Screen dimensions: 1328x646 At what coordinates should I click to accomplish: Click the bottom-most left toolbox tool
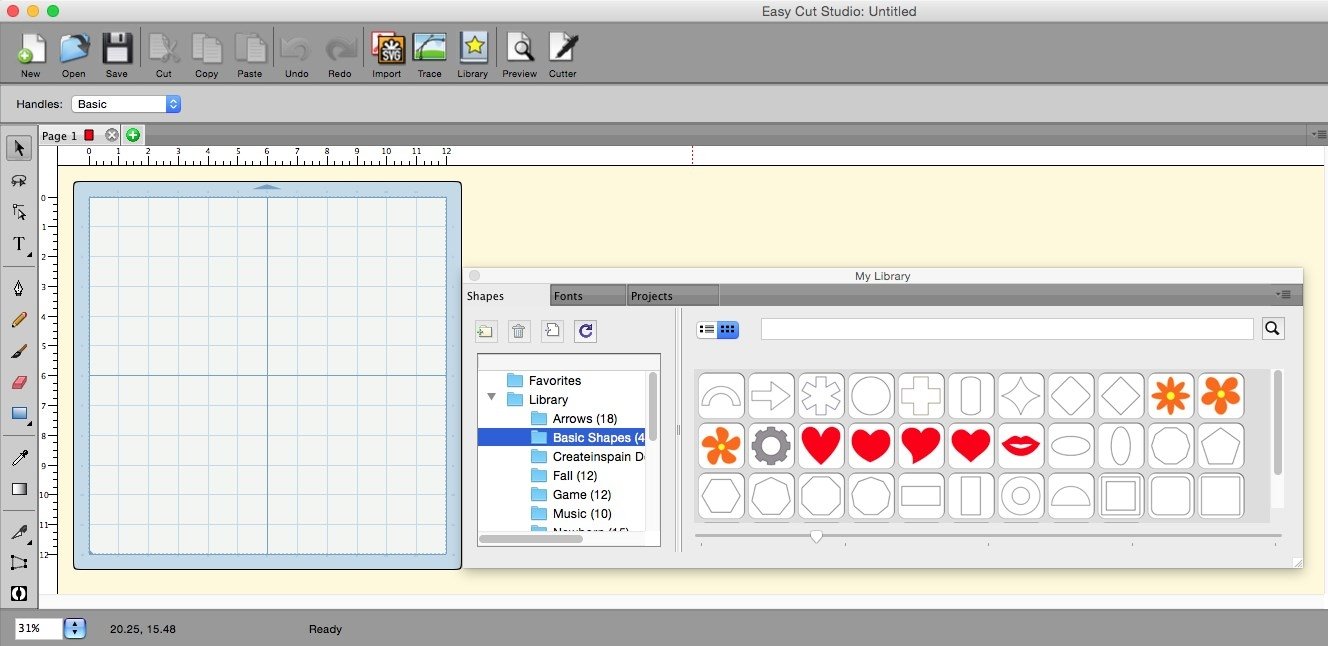[x=19, y=593]
